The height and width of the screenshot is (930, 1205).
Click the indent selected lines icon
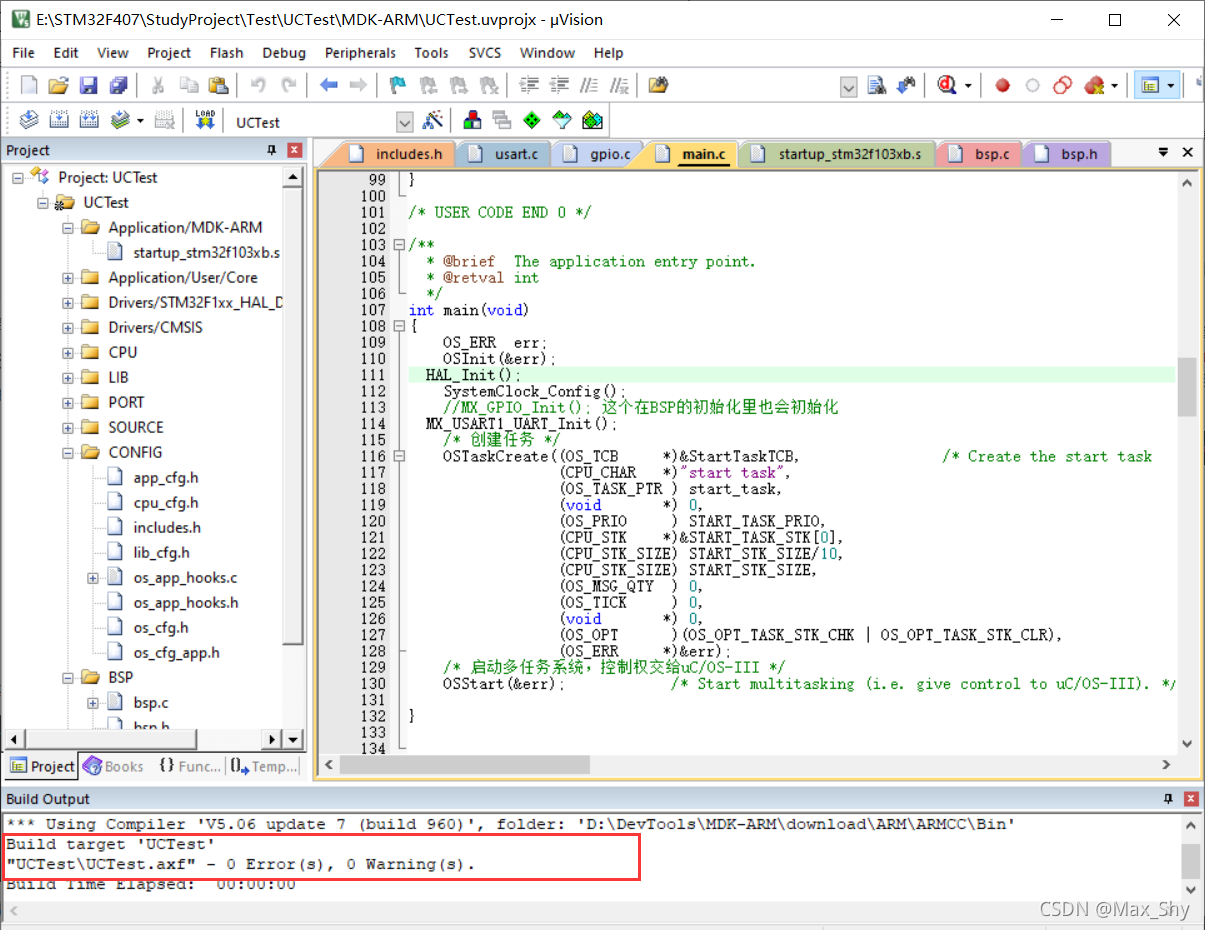click(530, 86)
